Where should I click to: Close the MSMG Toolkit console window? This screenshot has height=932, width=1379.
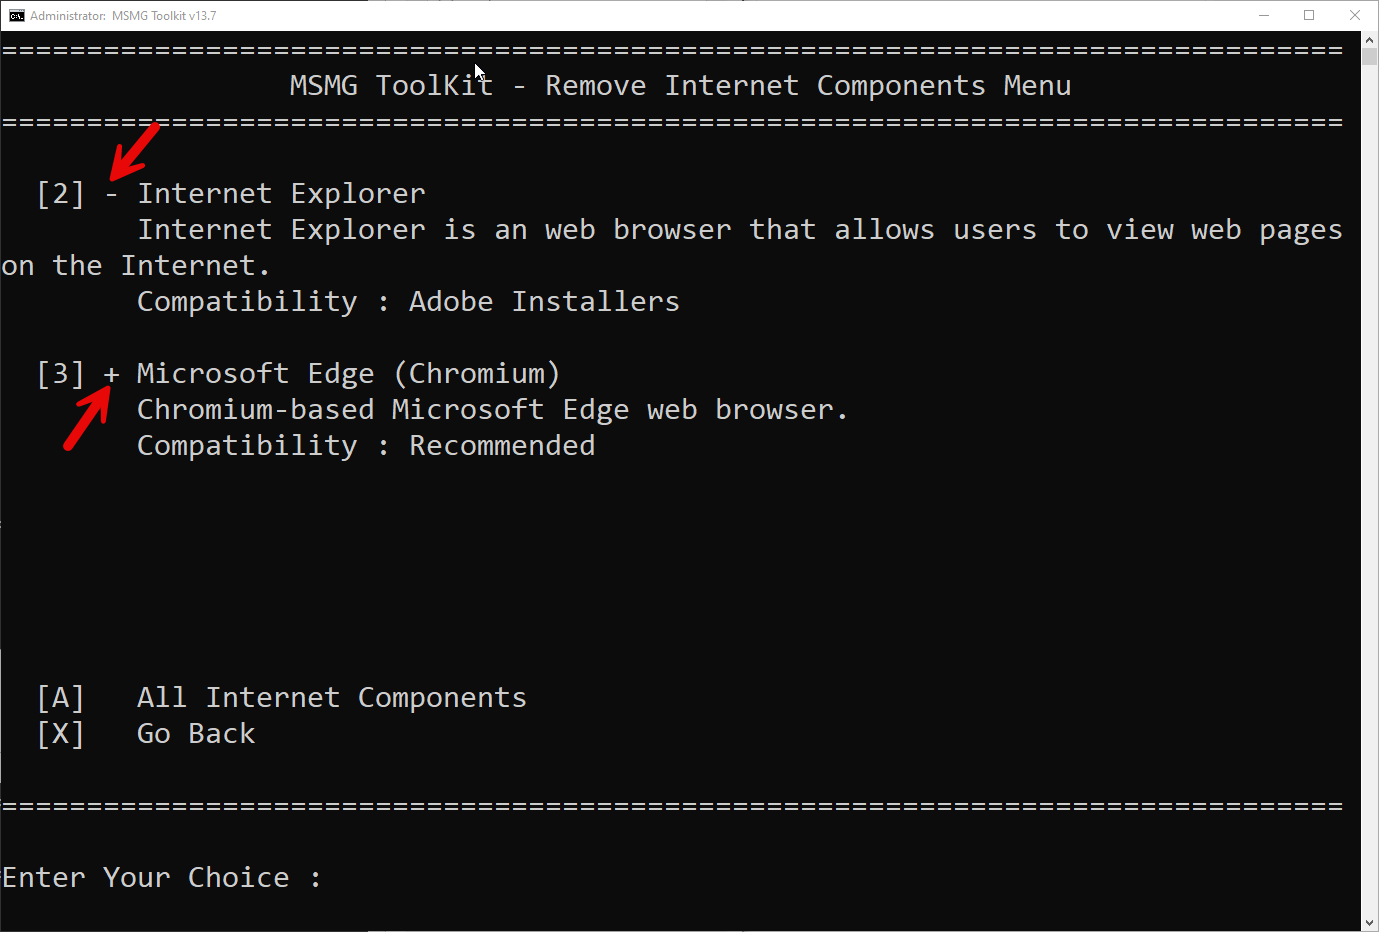(x=1355, y=15)
